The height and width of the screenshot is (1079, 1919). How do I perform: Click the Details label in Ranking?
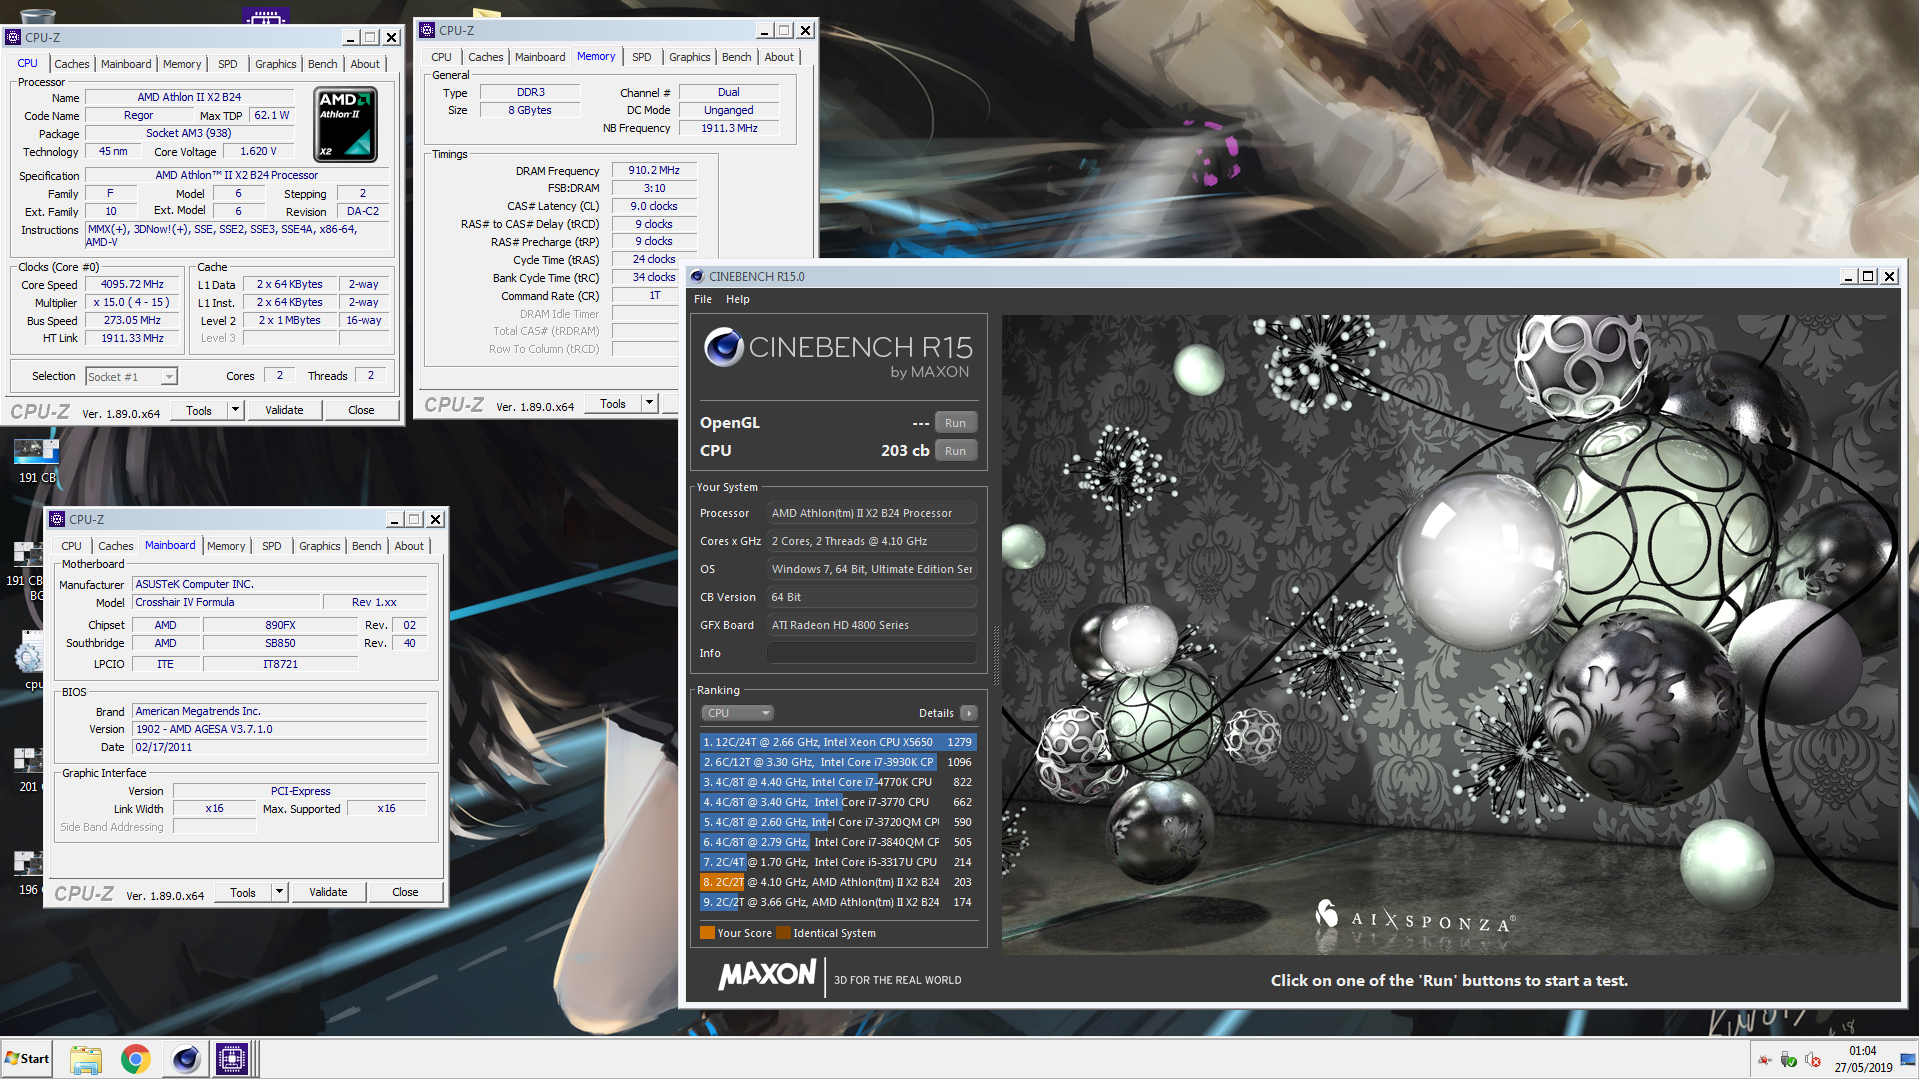coord(936,713)
